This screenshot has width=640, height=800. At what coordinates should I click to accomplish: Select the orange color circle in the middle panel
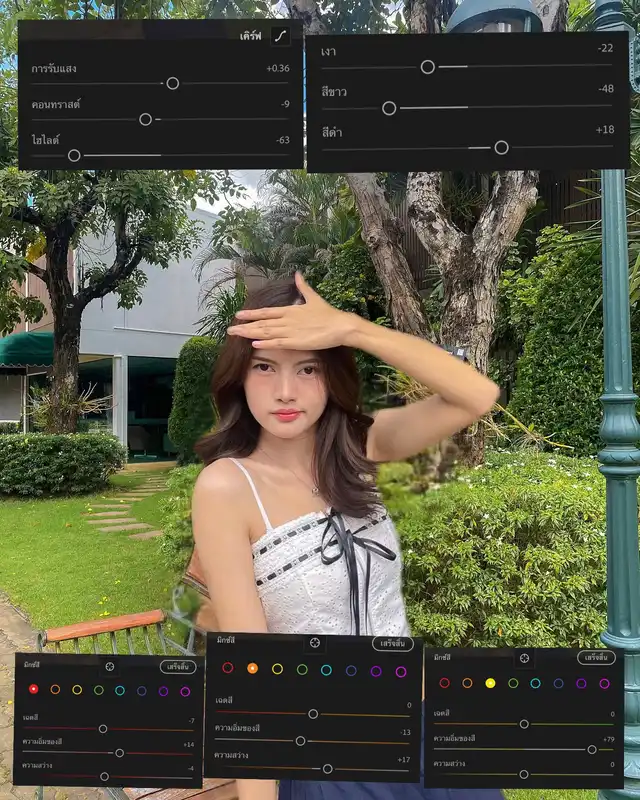coord(252,669)
